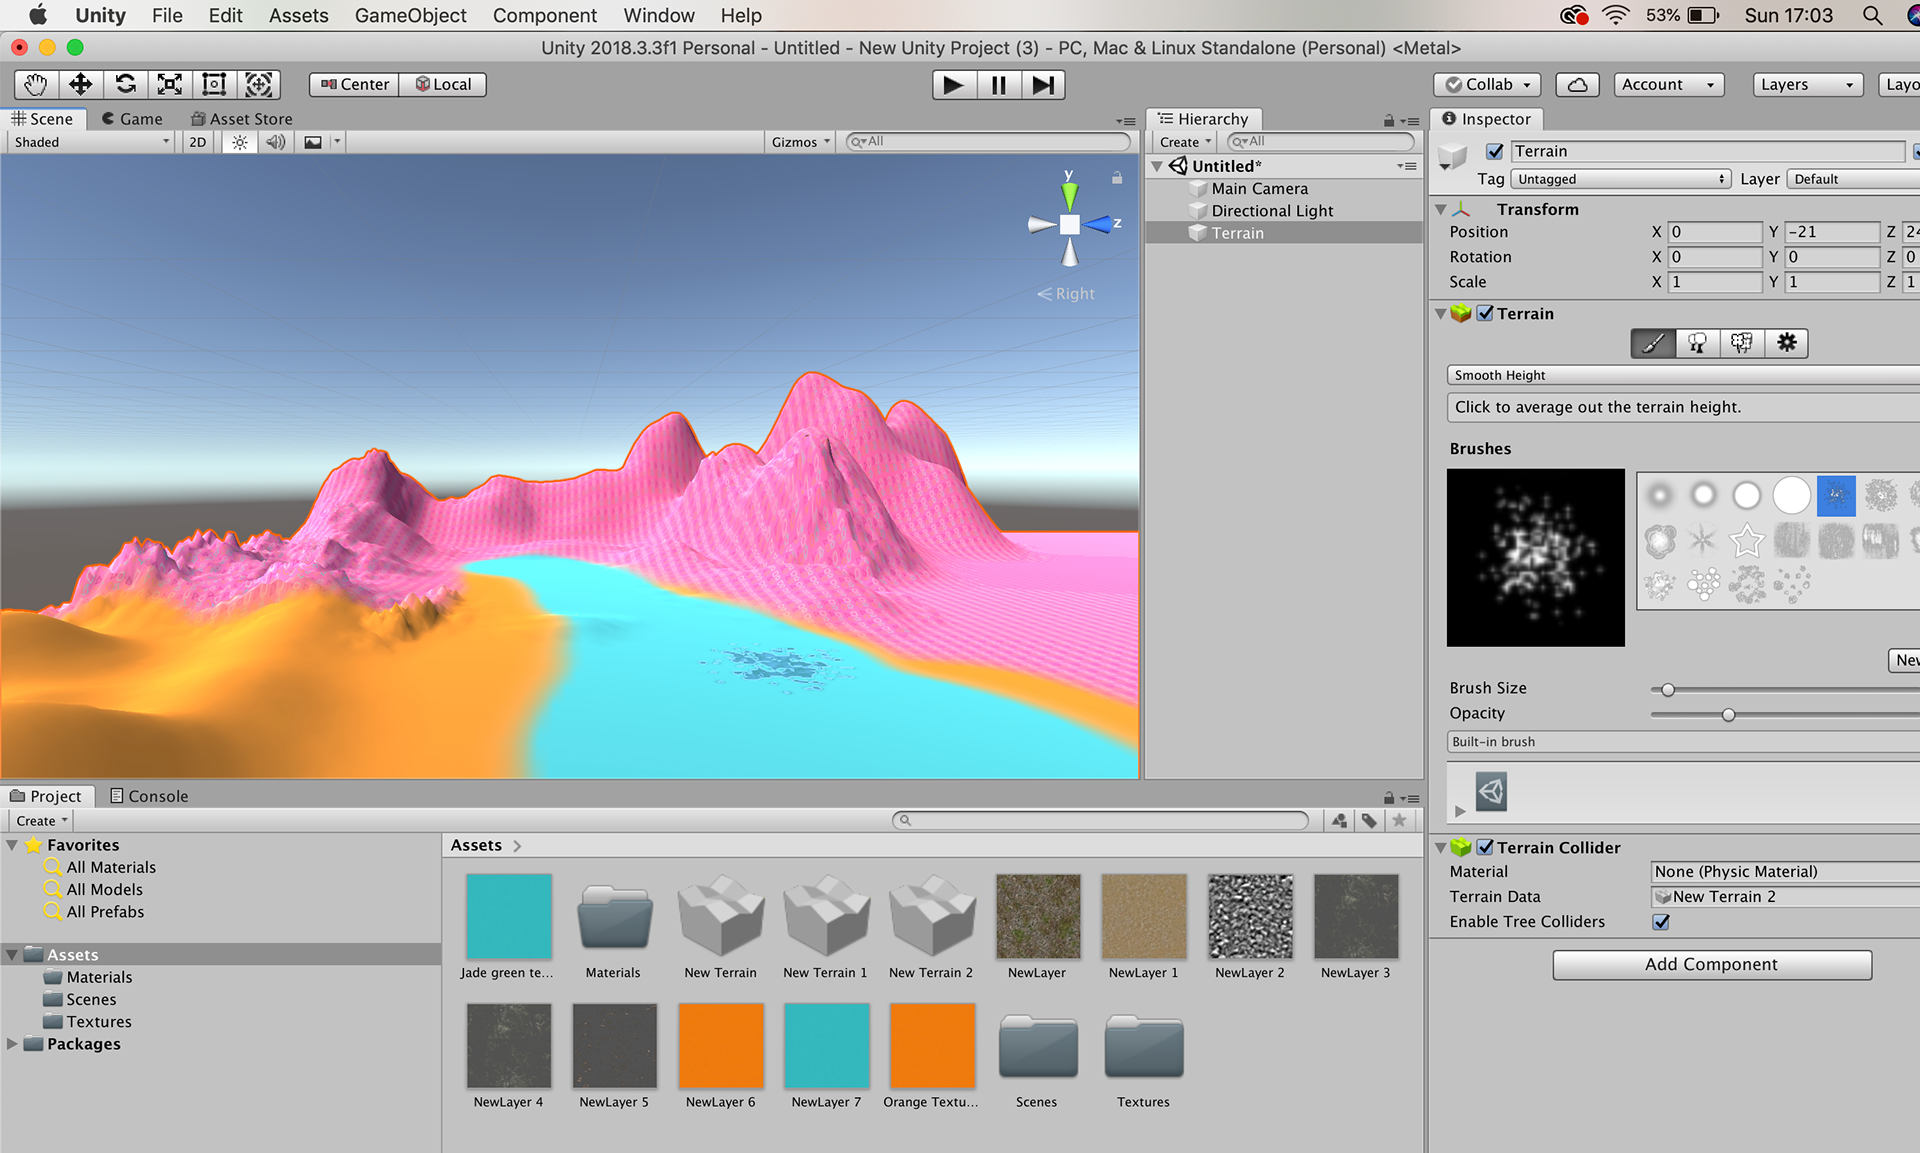Collapse the Untitled scene in Hierarchy
Screen dimensions: 1920x1153
pos(1157,166)
